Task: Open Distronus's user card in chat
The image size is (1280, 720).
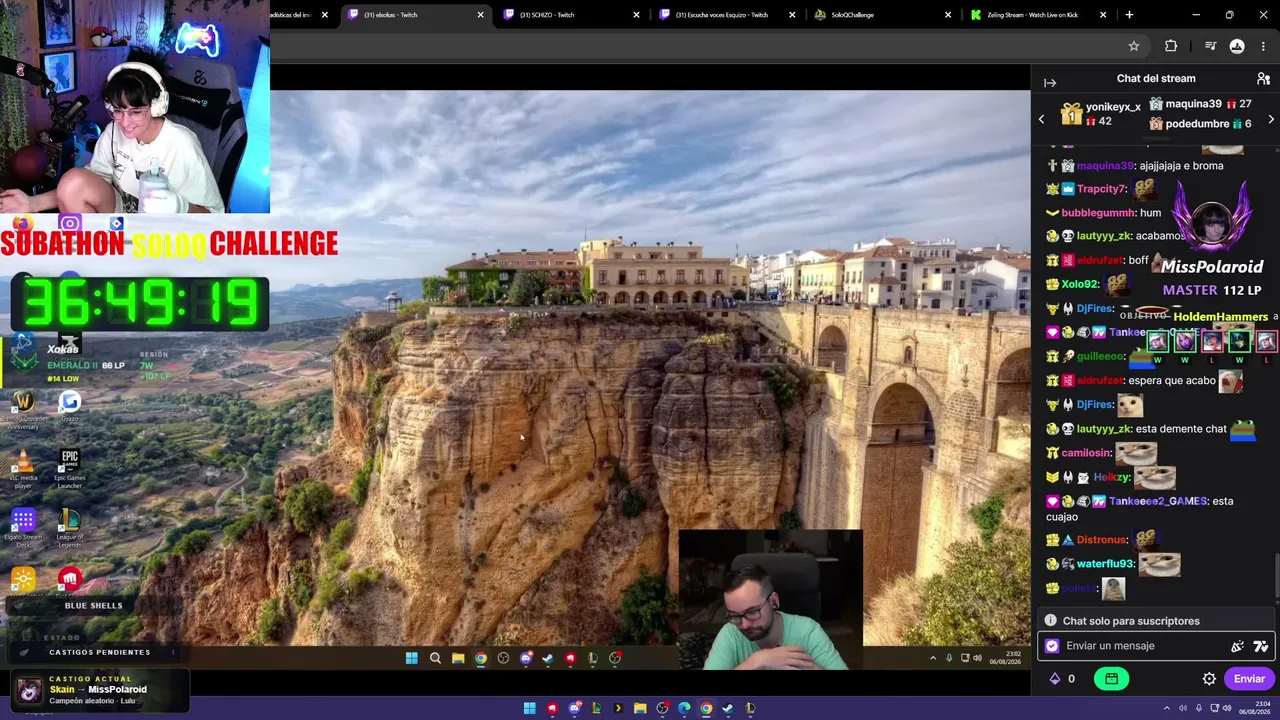Action: click(1102, 540)
